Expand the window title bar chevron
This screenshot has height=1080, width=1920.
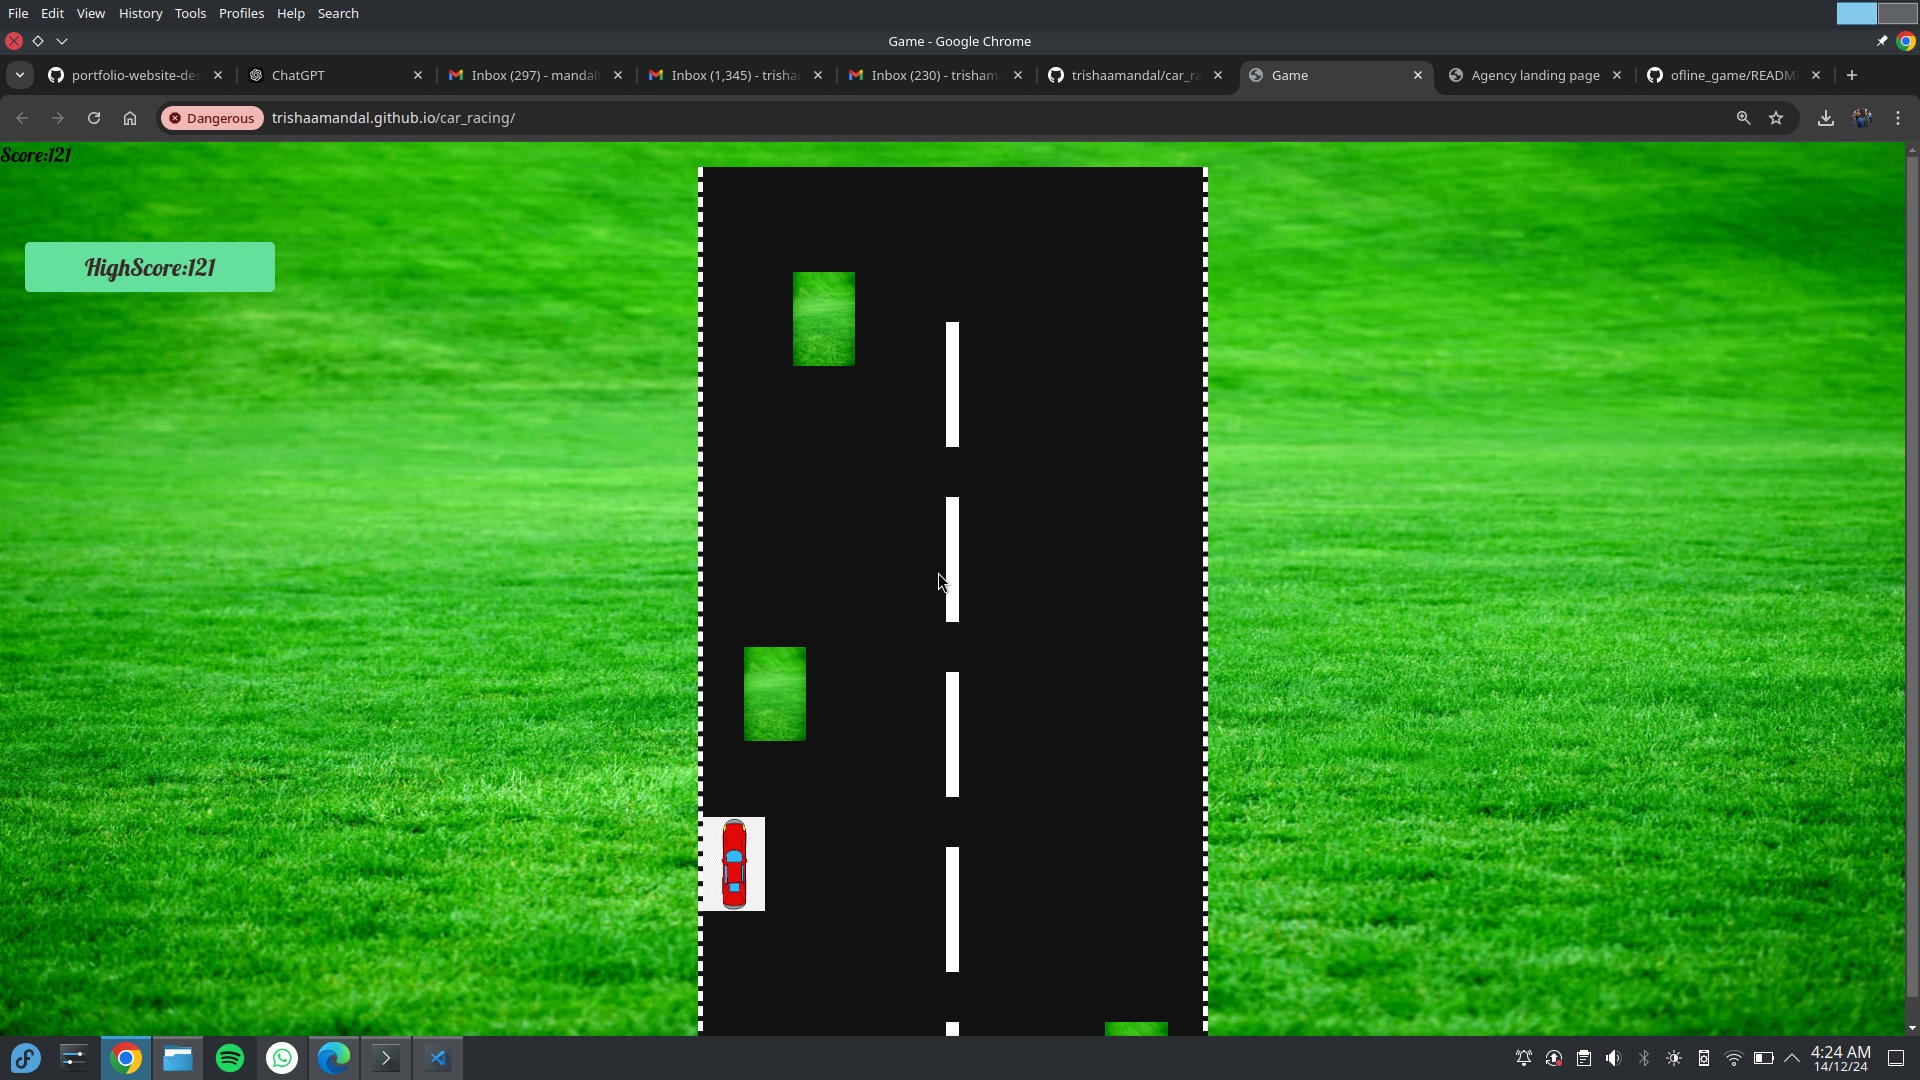pyautogui.click(x=62, y=41)
